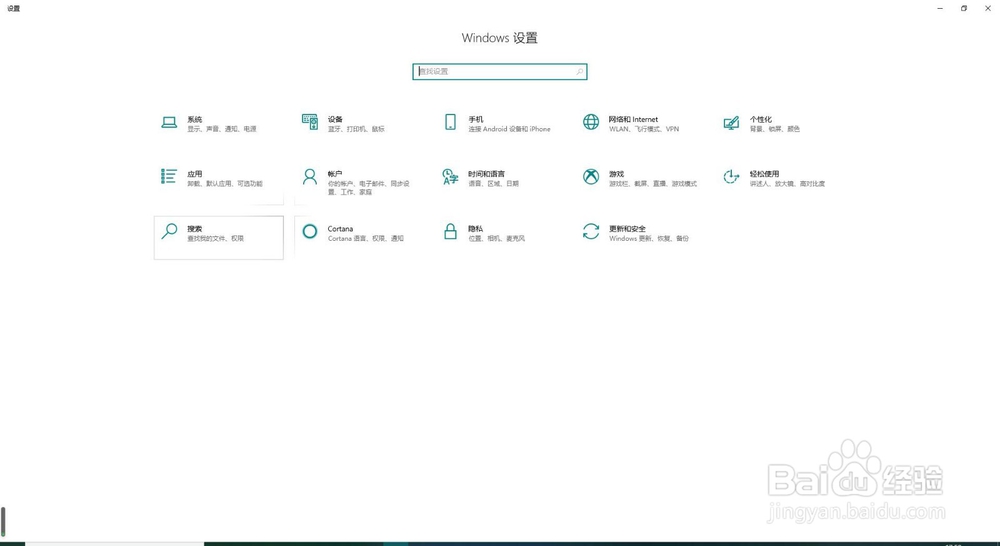Select the 更新和安全 category title
Image resolution: width=1000 pixels, height=546 pixels.
(x=628, y=228)
